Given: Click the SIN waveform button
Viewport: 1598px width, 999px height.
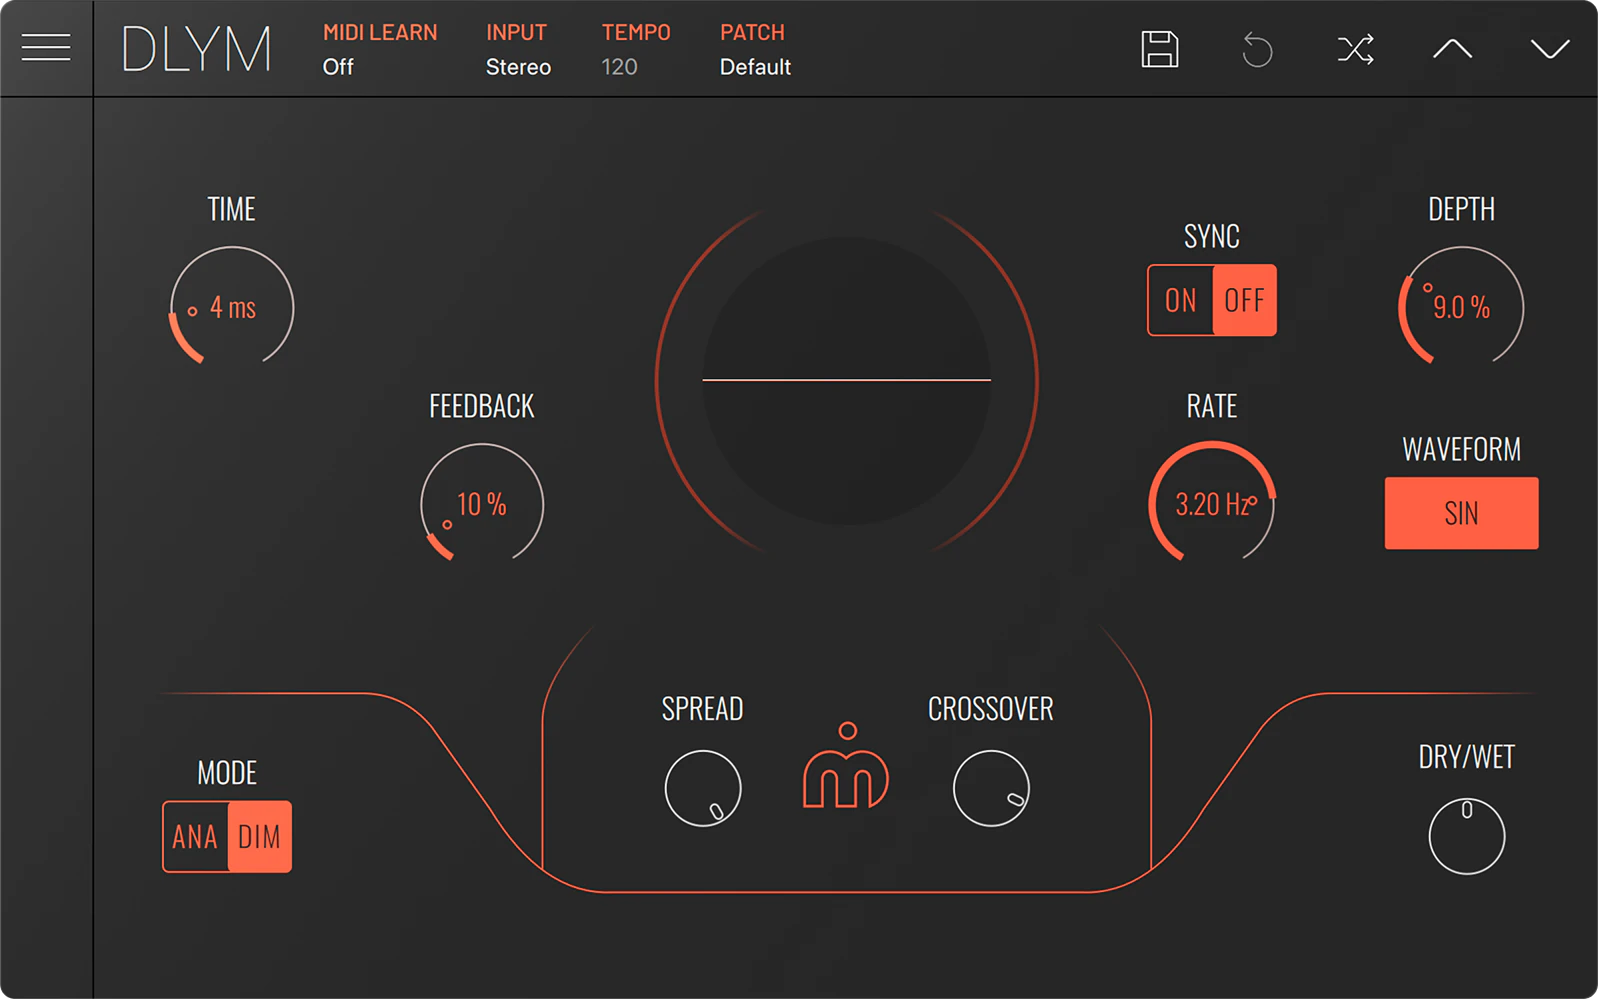Looking at the screenshot, I should click(x=1461, y=513).
